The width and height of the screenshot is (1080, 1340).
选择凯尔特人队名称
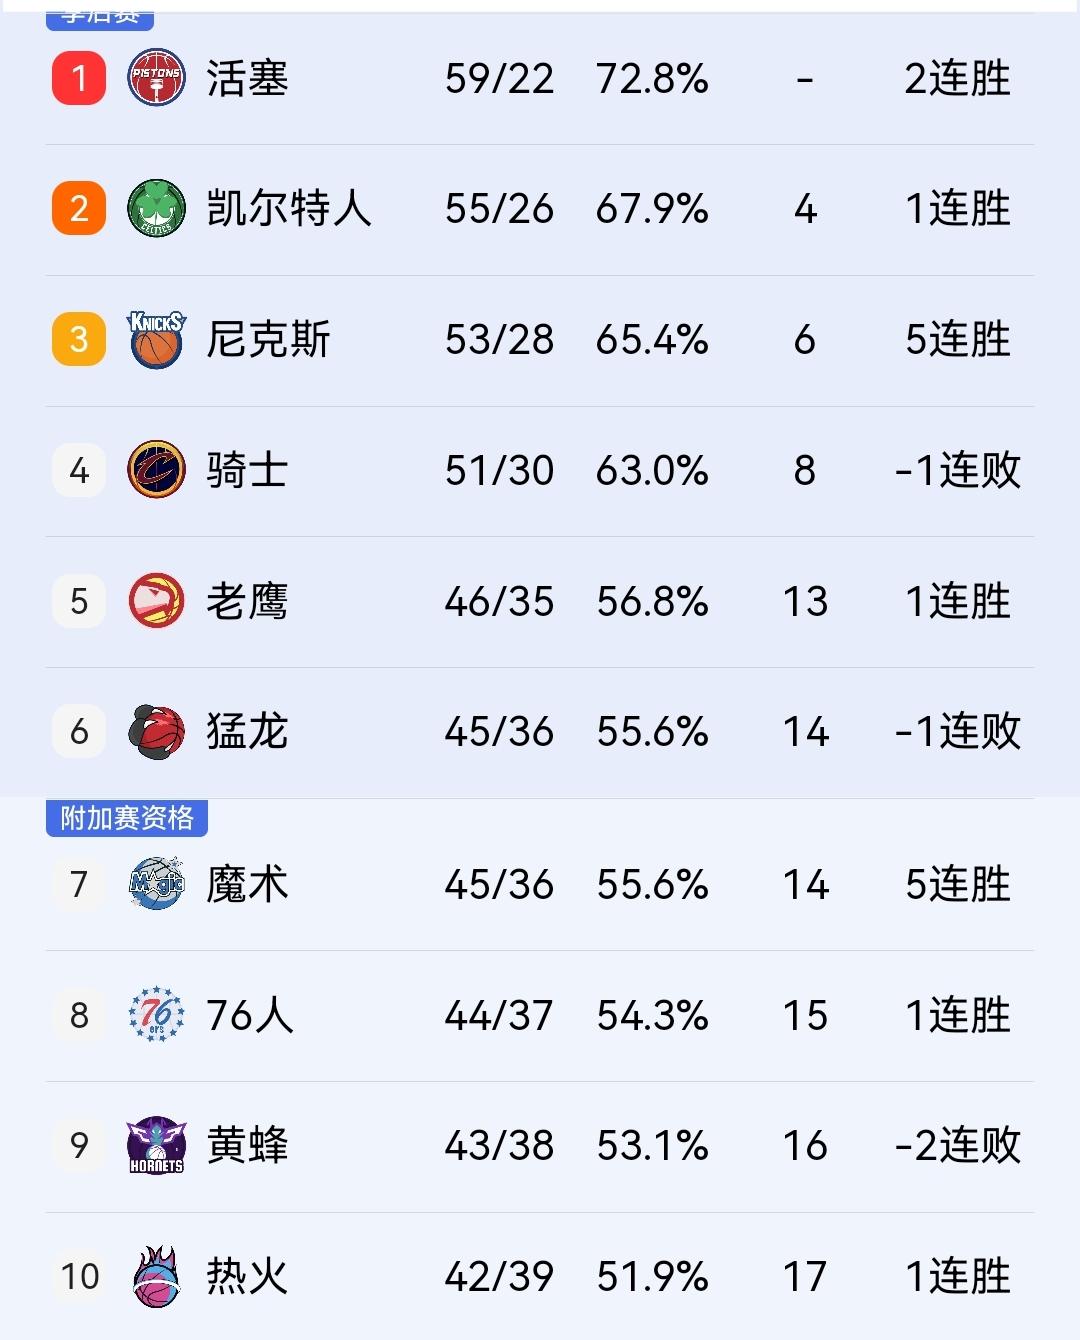[x=289, y=209]
